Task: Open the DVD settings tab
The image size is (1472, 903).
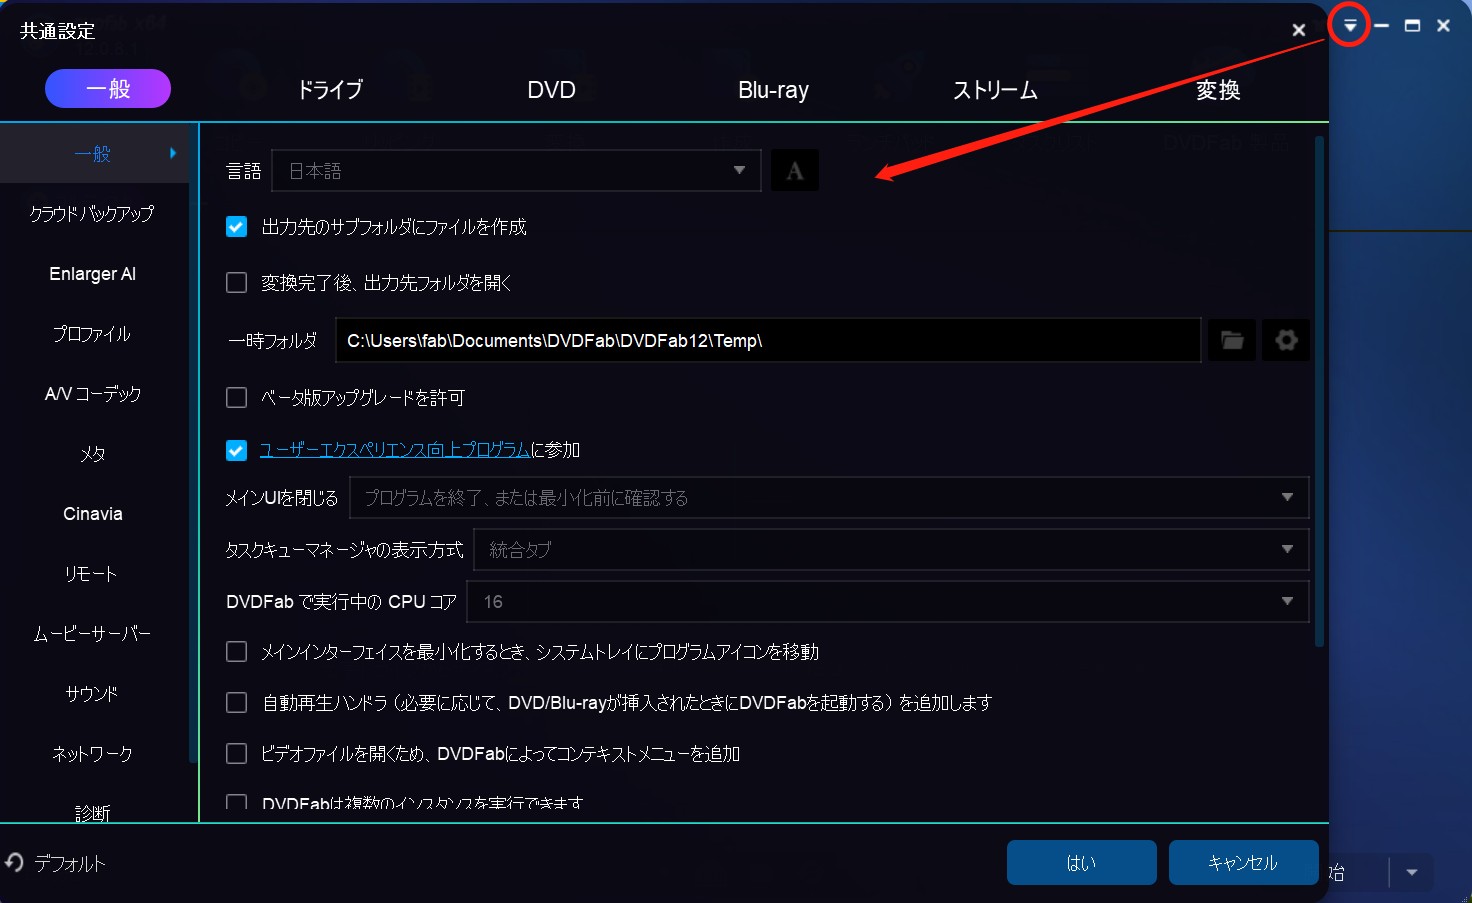Action: 552,90
